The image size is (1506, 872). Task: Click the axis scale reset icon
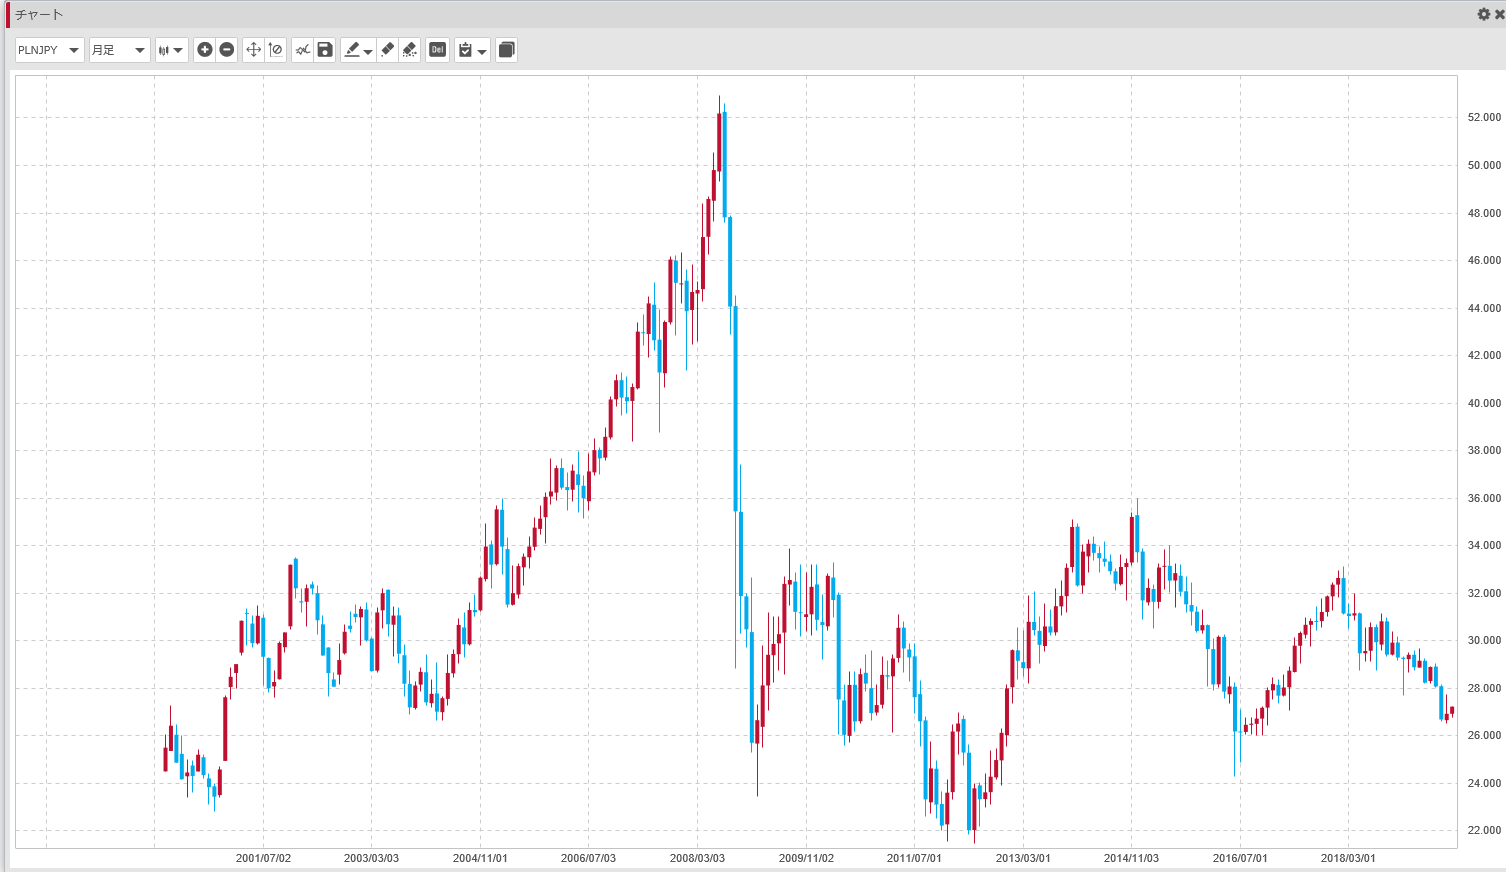276,50
